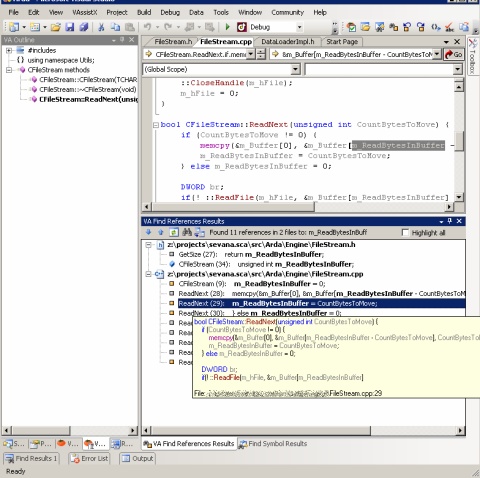Click the Paste toolbar icon
The width and height of the screenshot is (480, 478).
coord(130,27)
